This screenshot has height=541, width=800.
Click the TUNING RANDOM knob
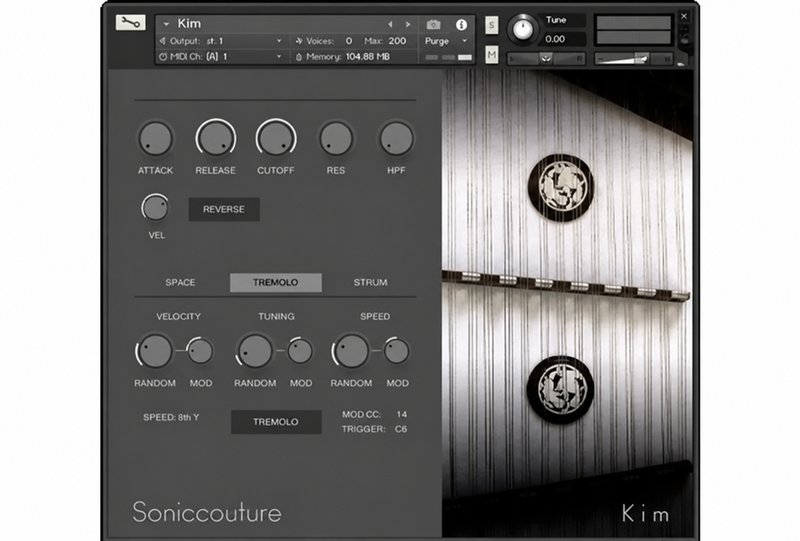255,351
